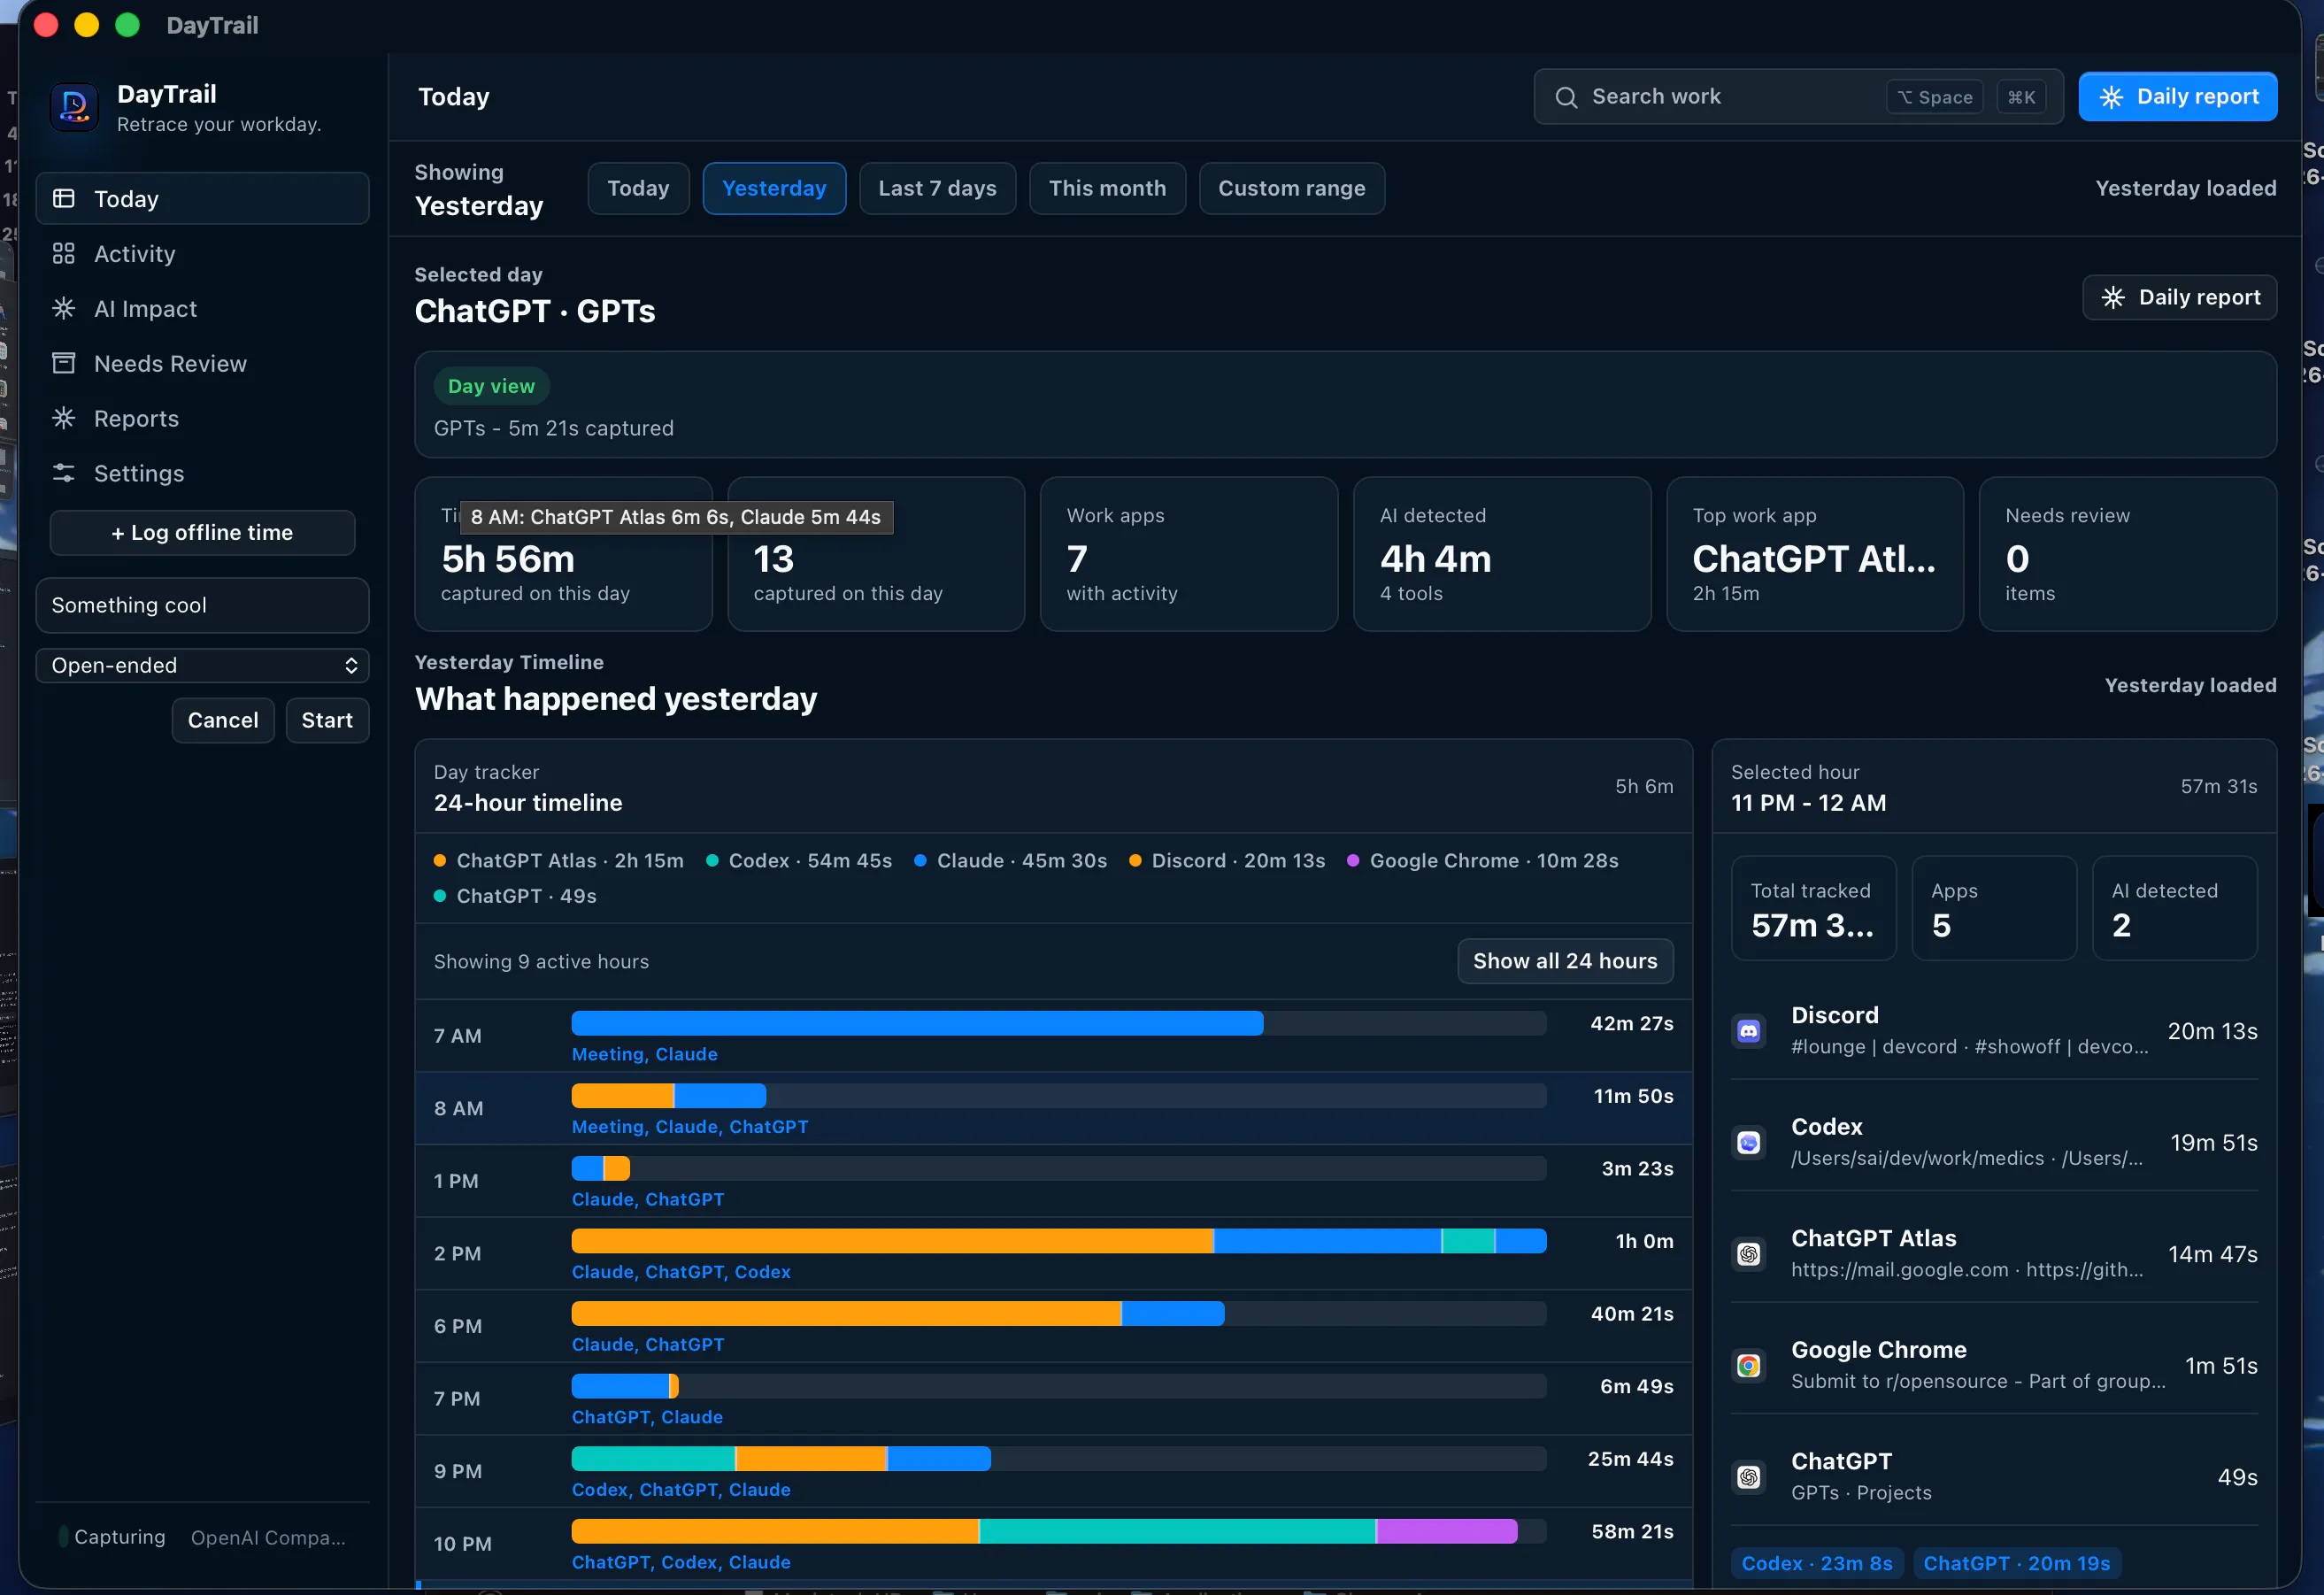Viewport: 2324px width, 1595px height.
Task: Click the Codex teal legend dot
Action: pos(712,861)
